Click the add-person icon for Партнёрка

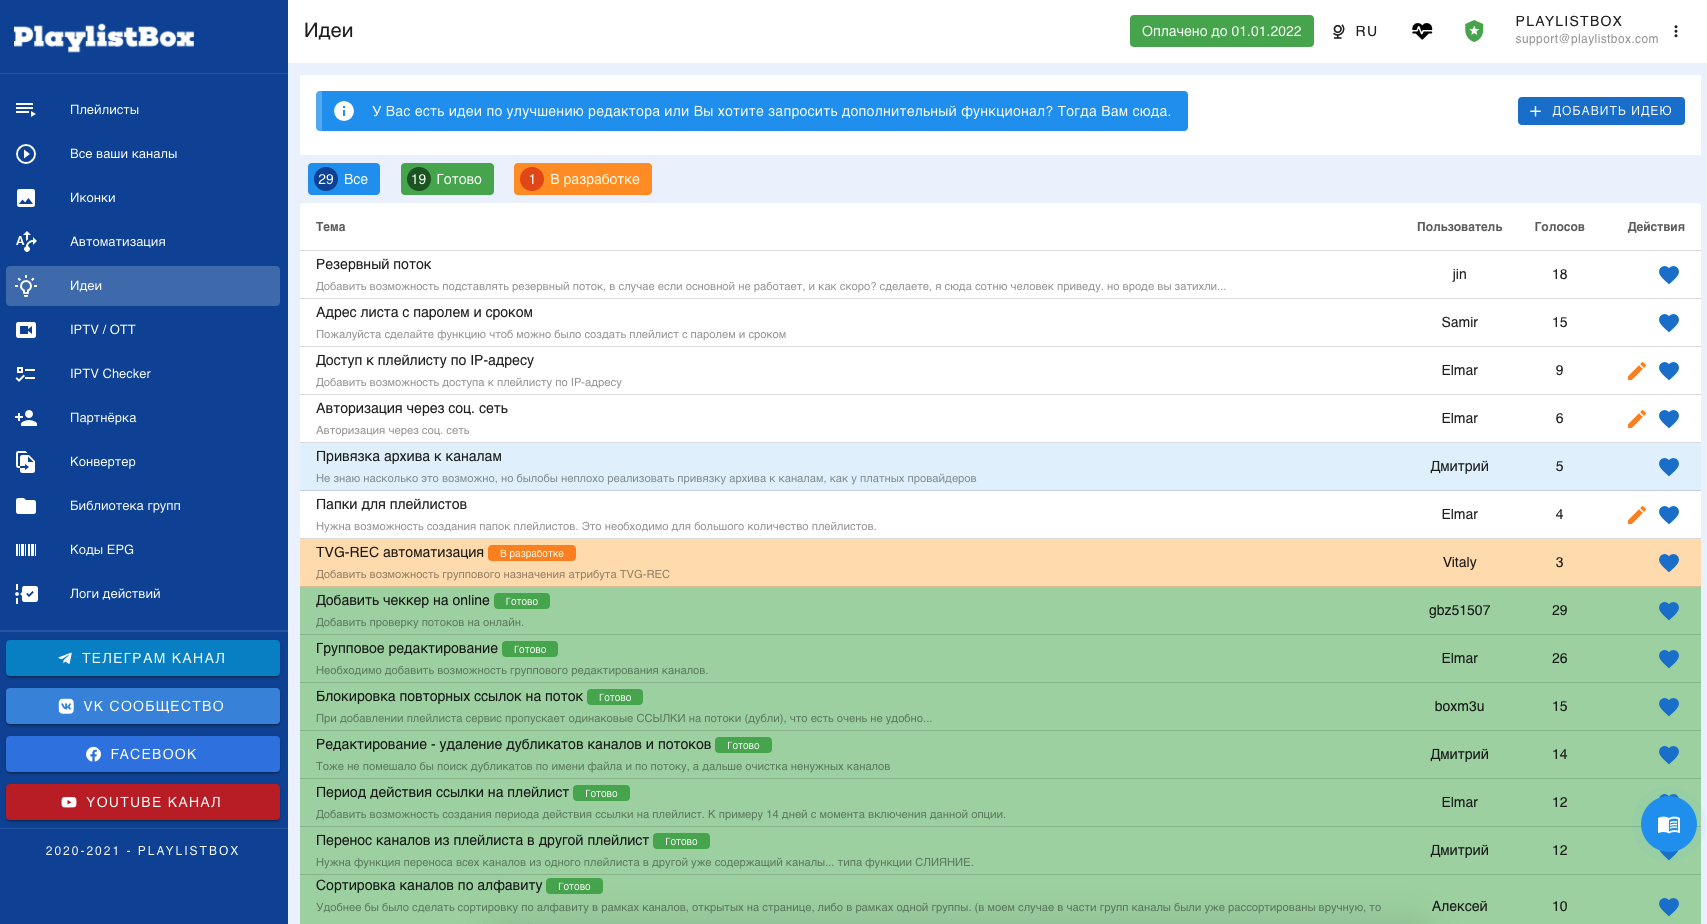(26, 418)
